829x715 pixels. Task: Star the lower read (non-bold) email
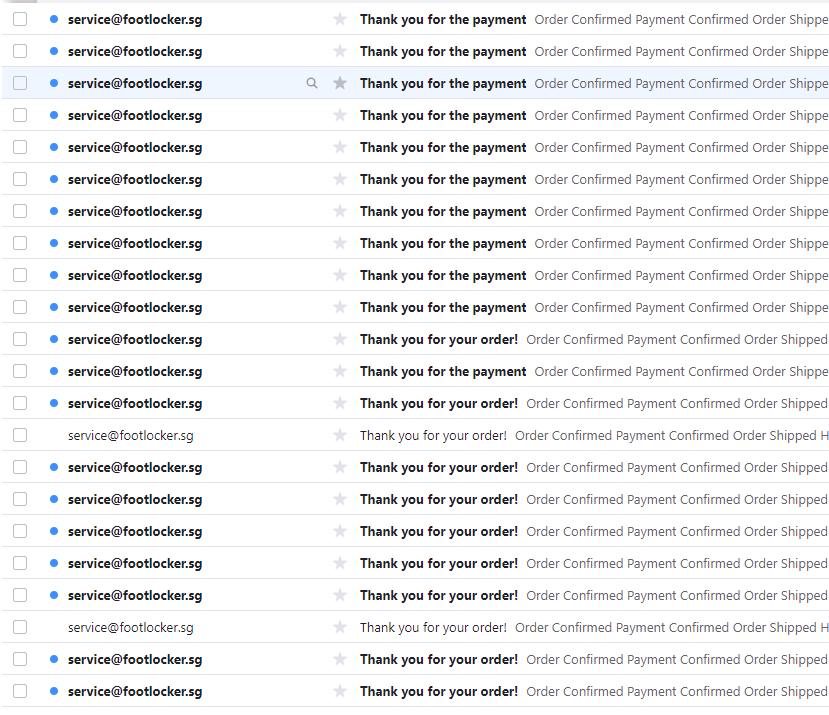340,627
